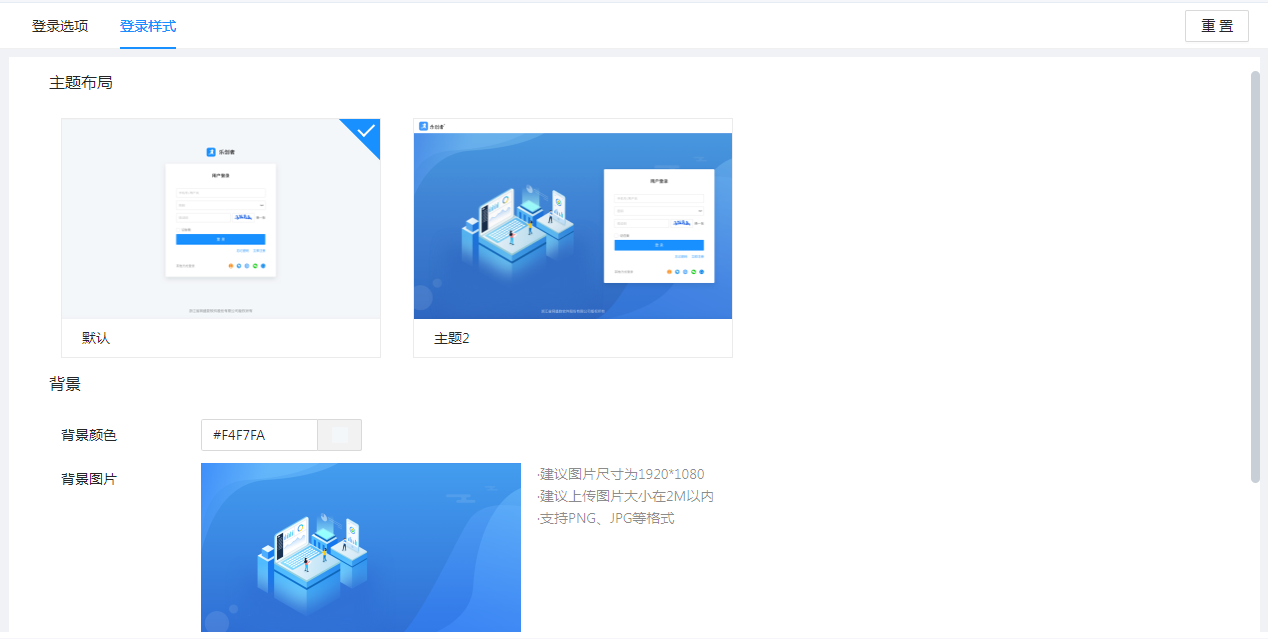Click the #F4F7FA background color input field

tap(259, 435)
